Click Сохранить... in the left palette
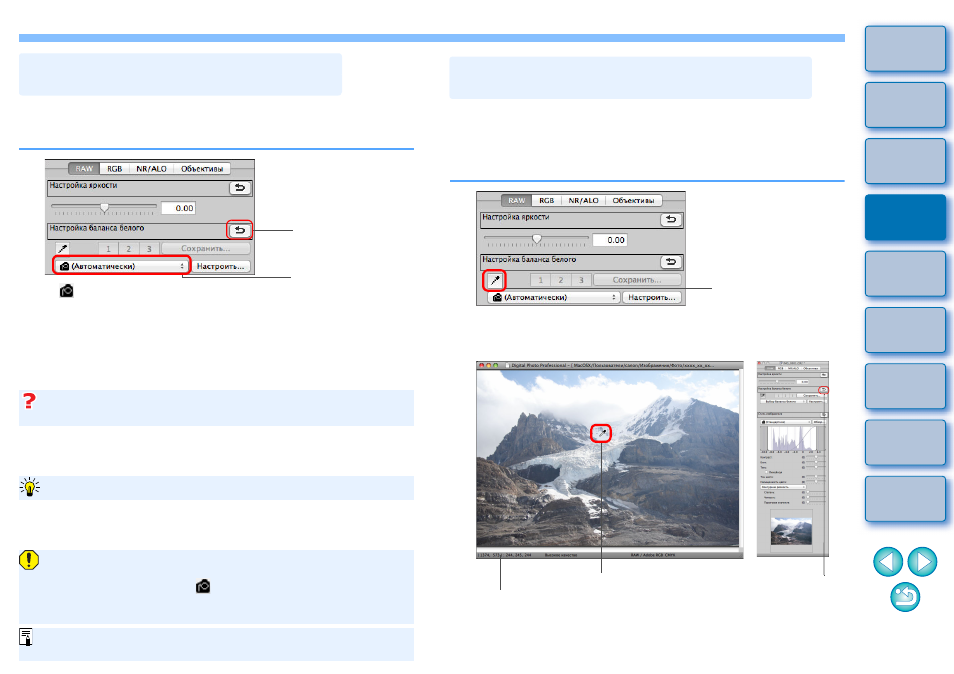The image size is (954, 674). pos(206,248)
